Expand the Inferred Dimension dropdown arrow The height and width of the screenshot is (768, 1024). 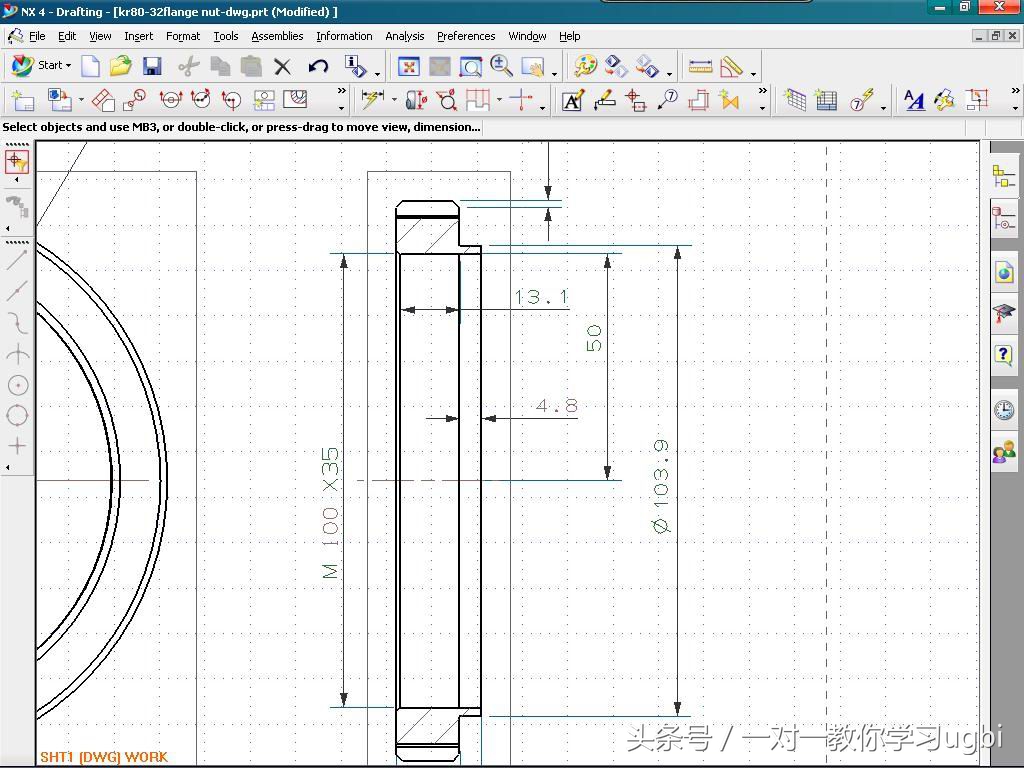(x=394, y=100)
